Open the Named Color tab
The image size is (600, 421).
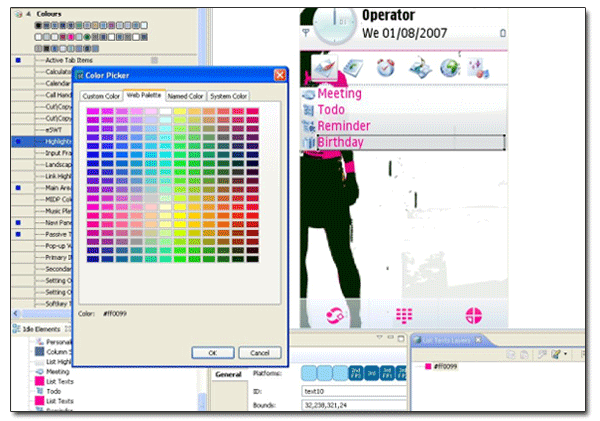pos(185,96)
